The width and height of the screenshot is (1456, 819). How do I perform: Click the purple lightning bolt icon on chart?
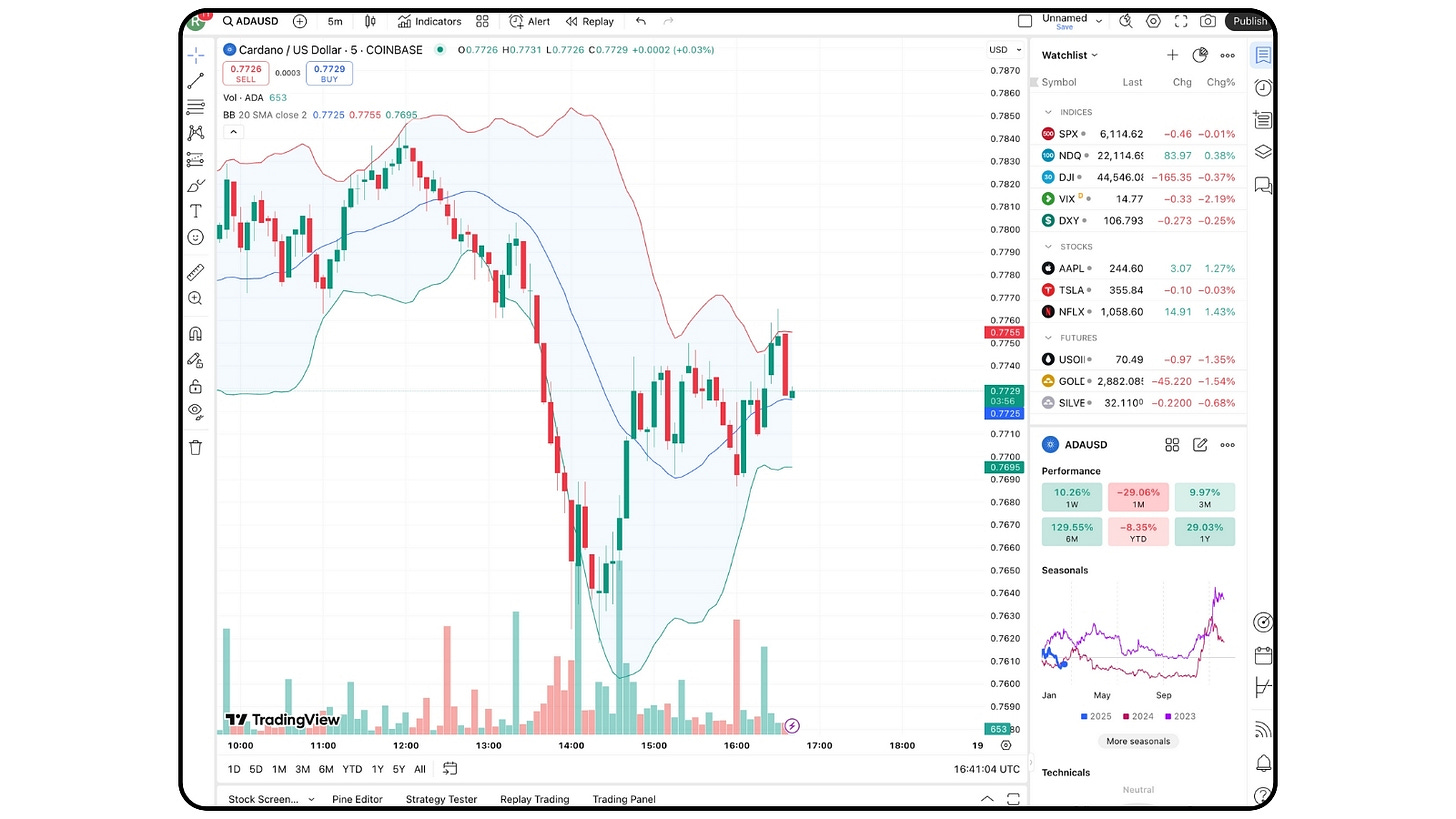(x=792, y=726)
